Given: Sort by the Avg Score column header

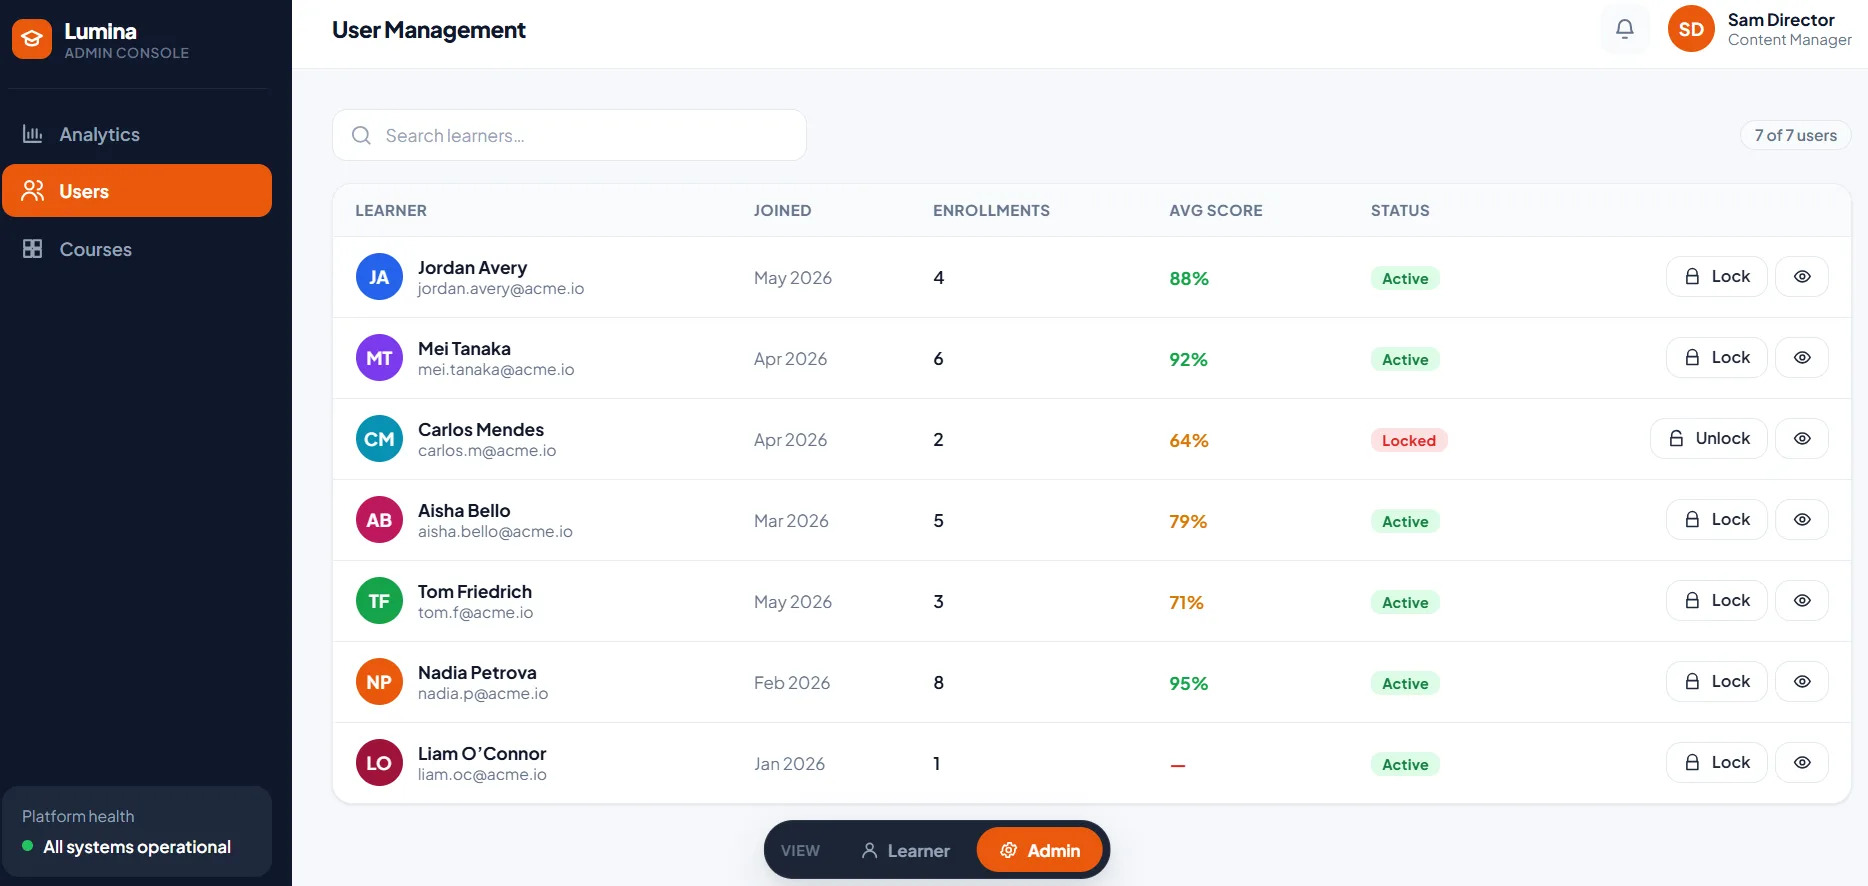Looking at the screenshot, I should (x=1215, y=211).
